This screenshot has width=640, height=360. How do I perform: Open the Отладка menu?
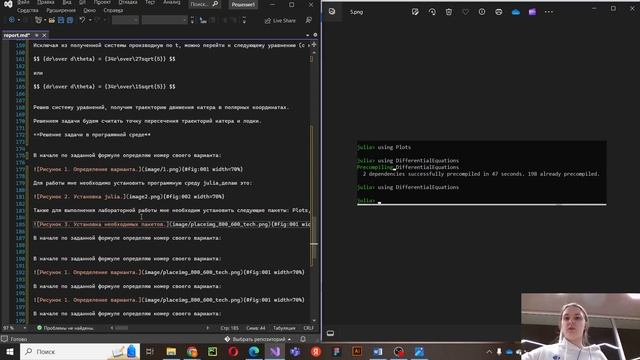point(128,2)
